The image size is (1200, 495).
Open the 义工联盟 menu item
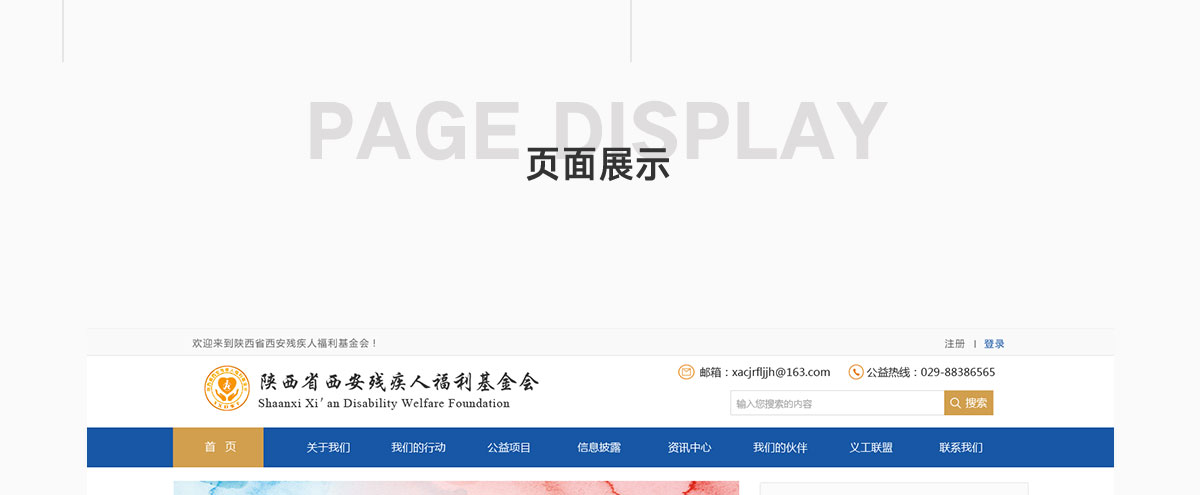(871, 448)
